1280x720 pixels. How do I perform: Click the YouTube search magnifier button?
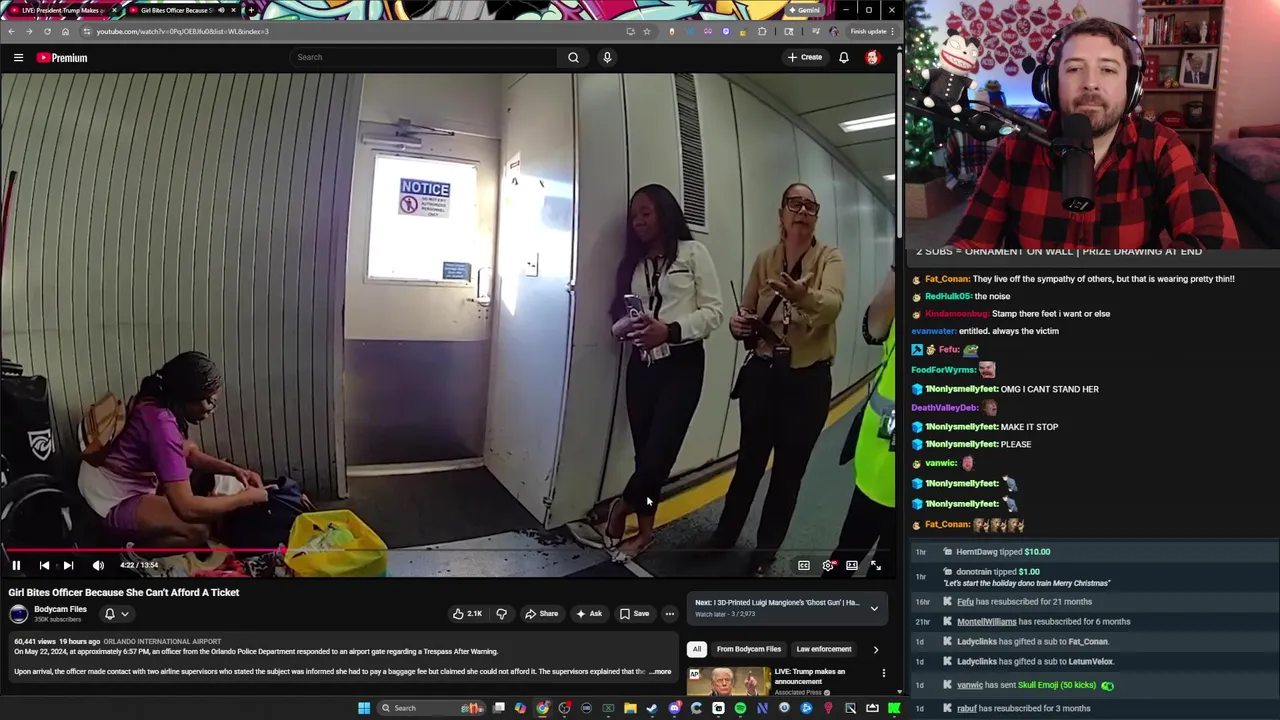coord(573,57)
